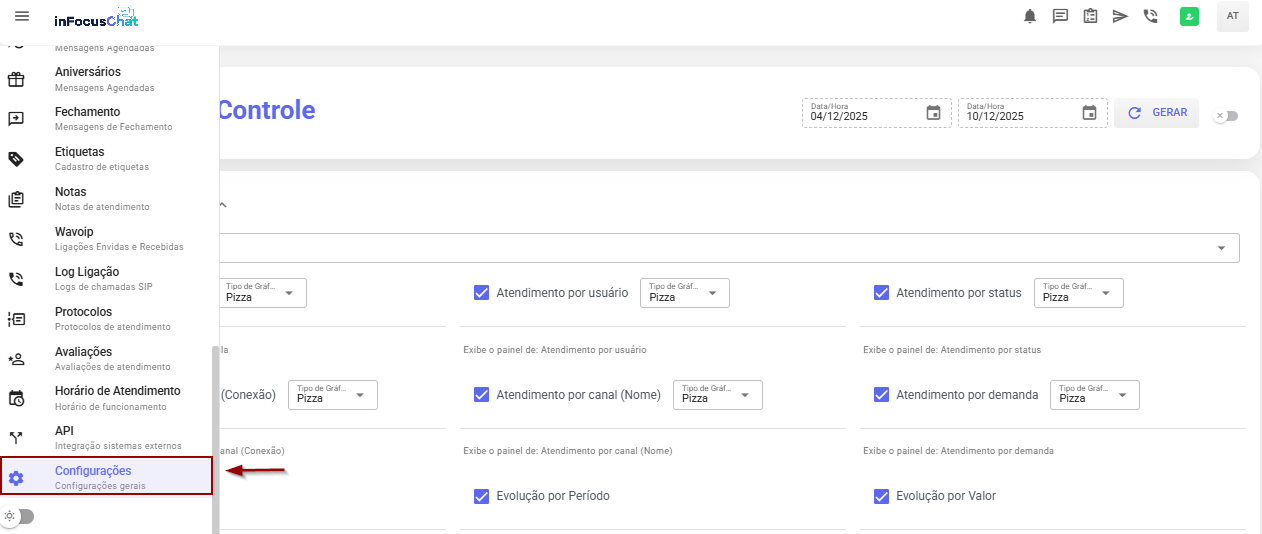Toggle the dark mode switch in sidebar

19,516
